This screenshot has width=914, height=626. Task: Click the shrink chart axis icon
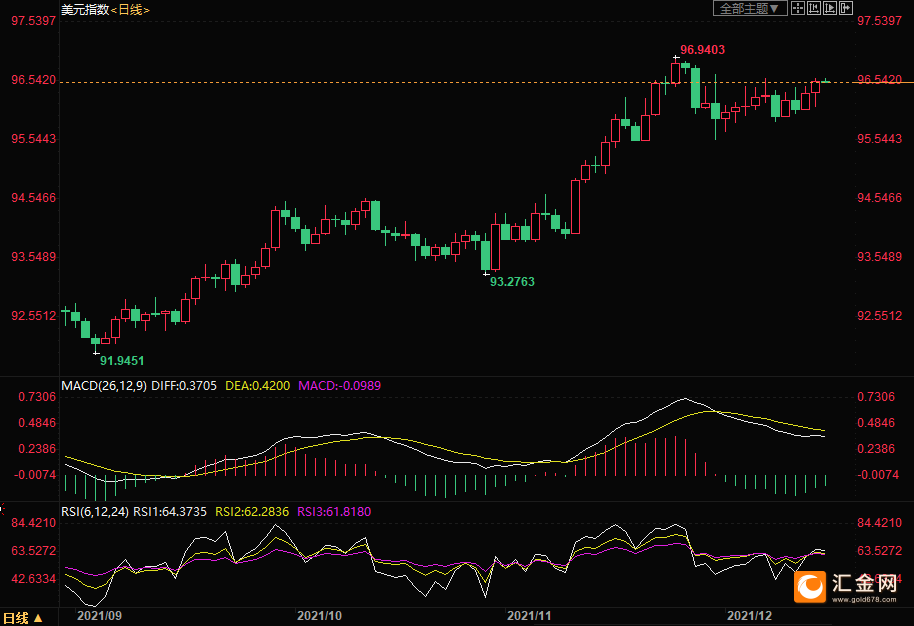pyautogui.click(x=814, y=8)
